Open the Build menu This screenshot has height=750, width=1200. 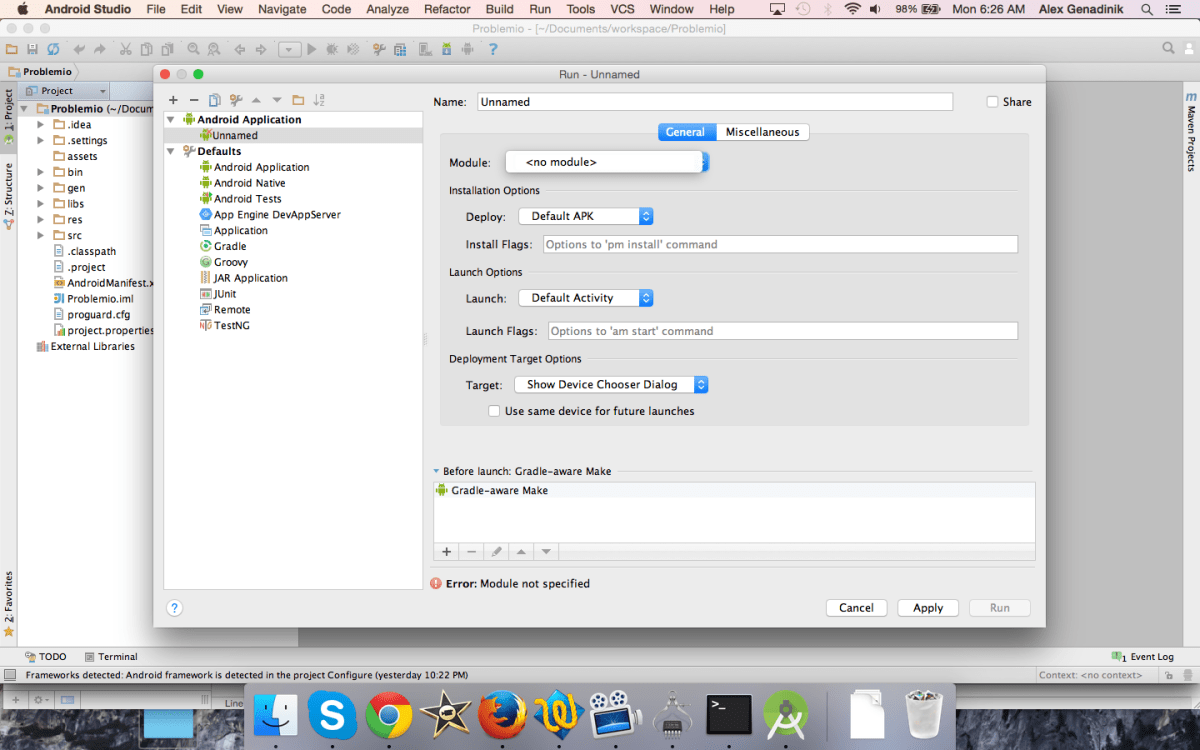[x=500, y=9]
